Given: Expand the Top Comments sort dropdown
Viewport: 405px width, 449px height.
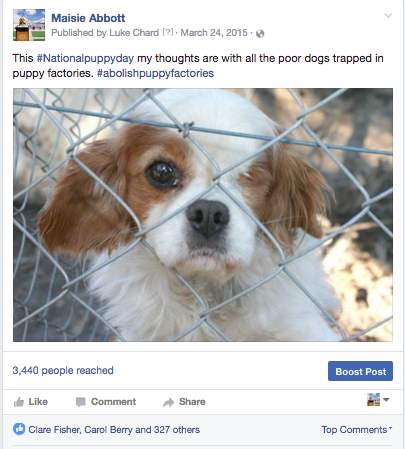Looking at the screenshot, I should (357, 430).
